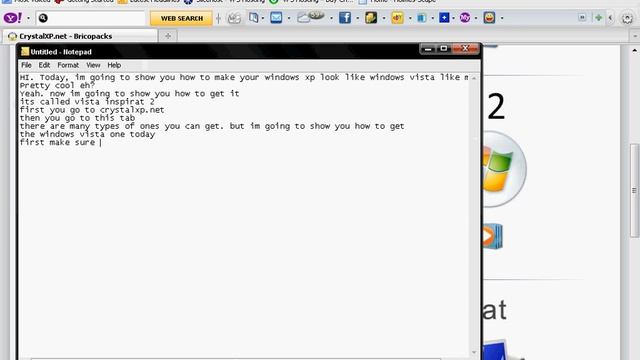Click the Yahoo Messenger smiley icon
The width and height of the screenshot is (640, 360).
(489, 18)
